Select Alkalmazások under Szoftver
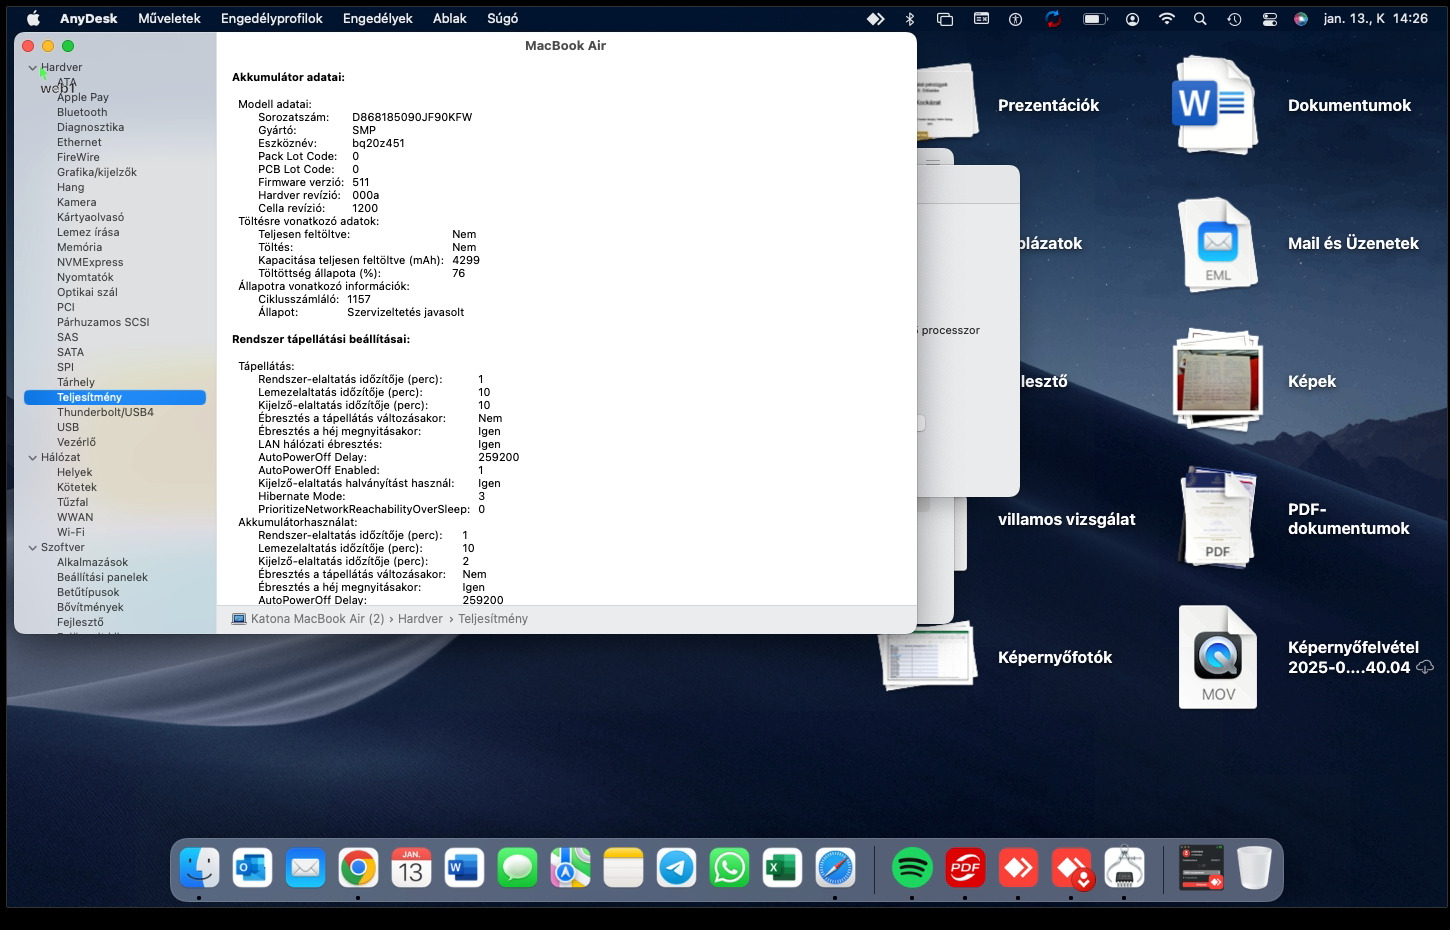1450x930 pixels. point(92,563)
